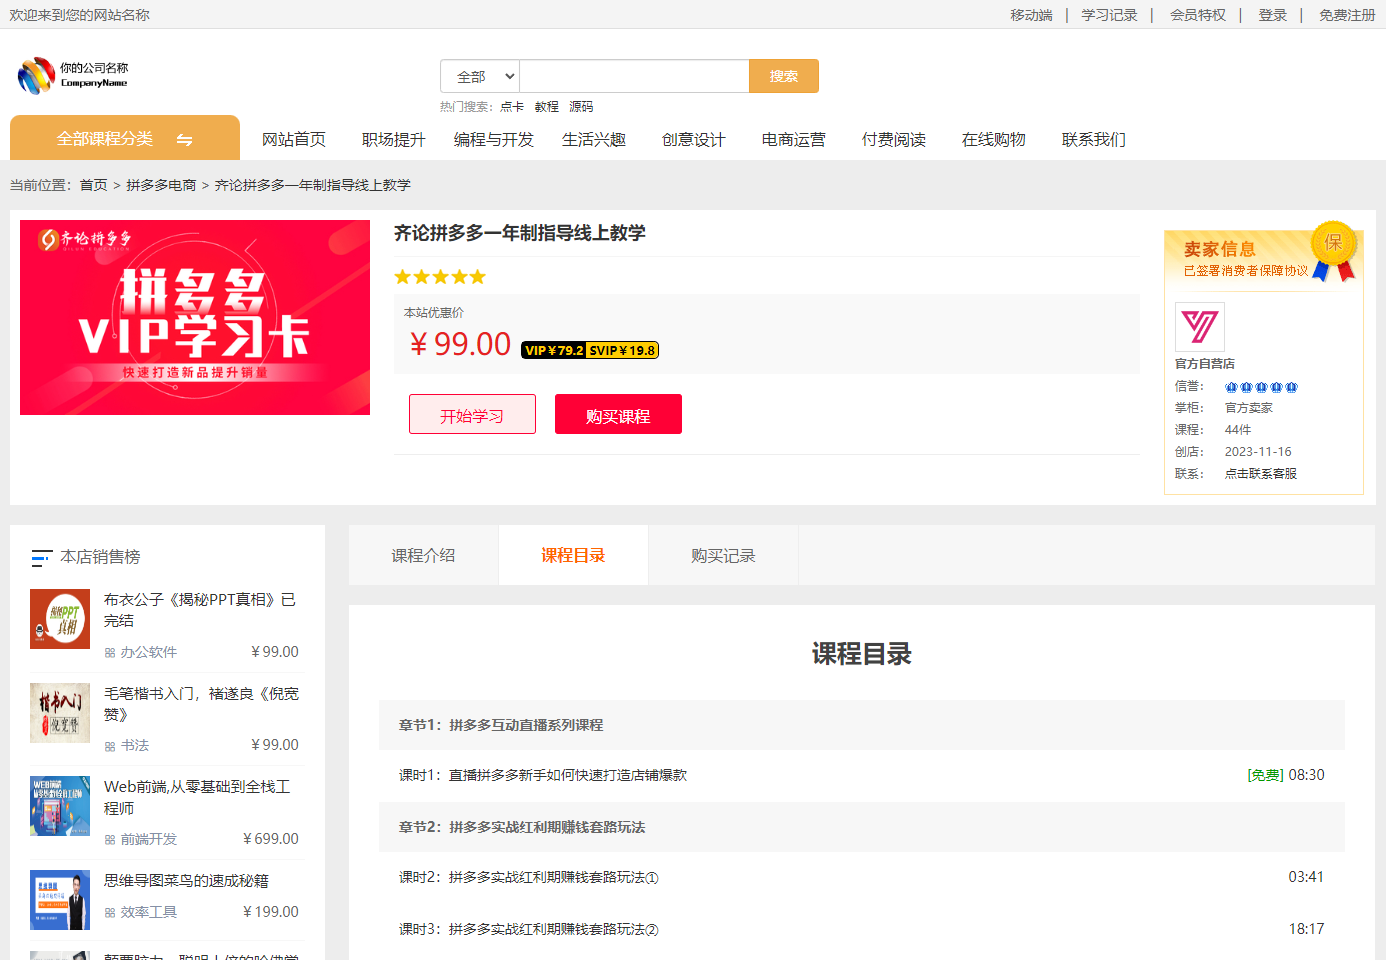This screenshot has width=1386, height=960.
Task: Open the official store logo icon
Action: point(1200,326)
